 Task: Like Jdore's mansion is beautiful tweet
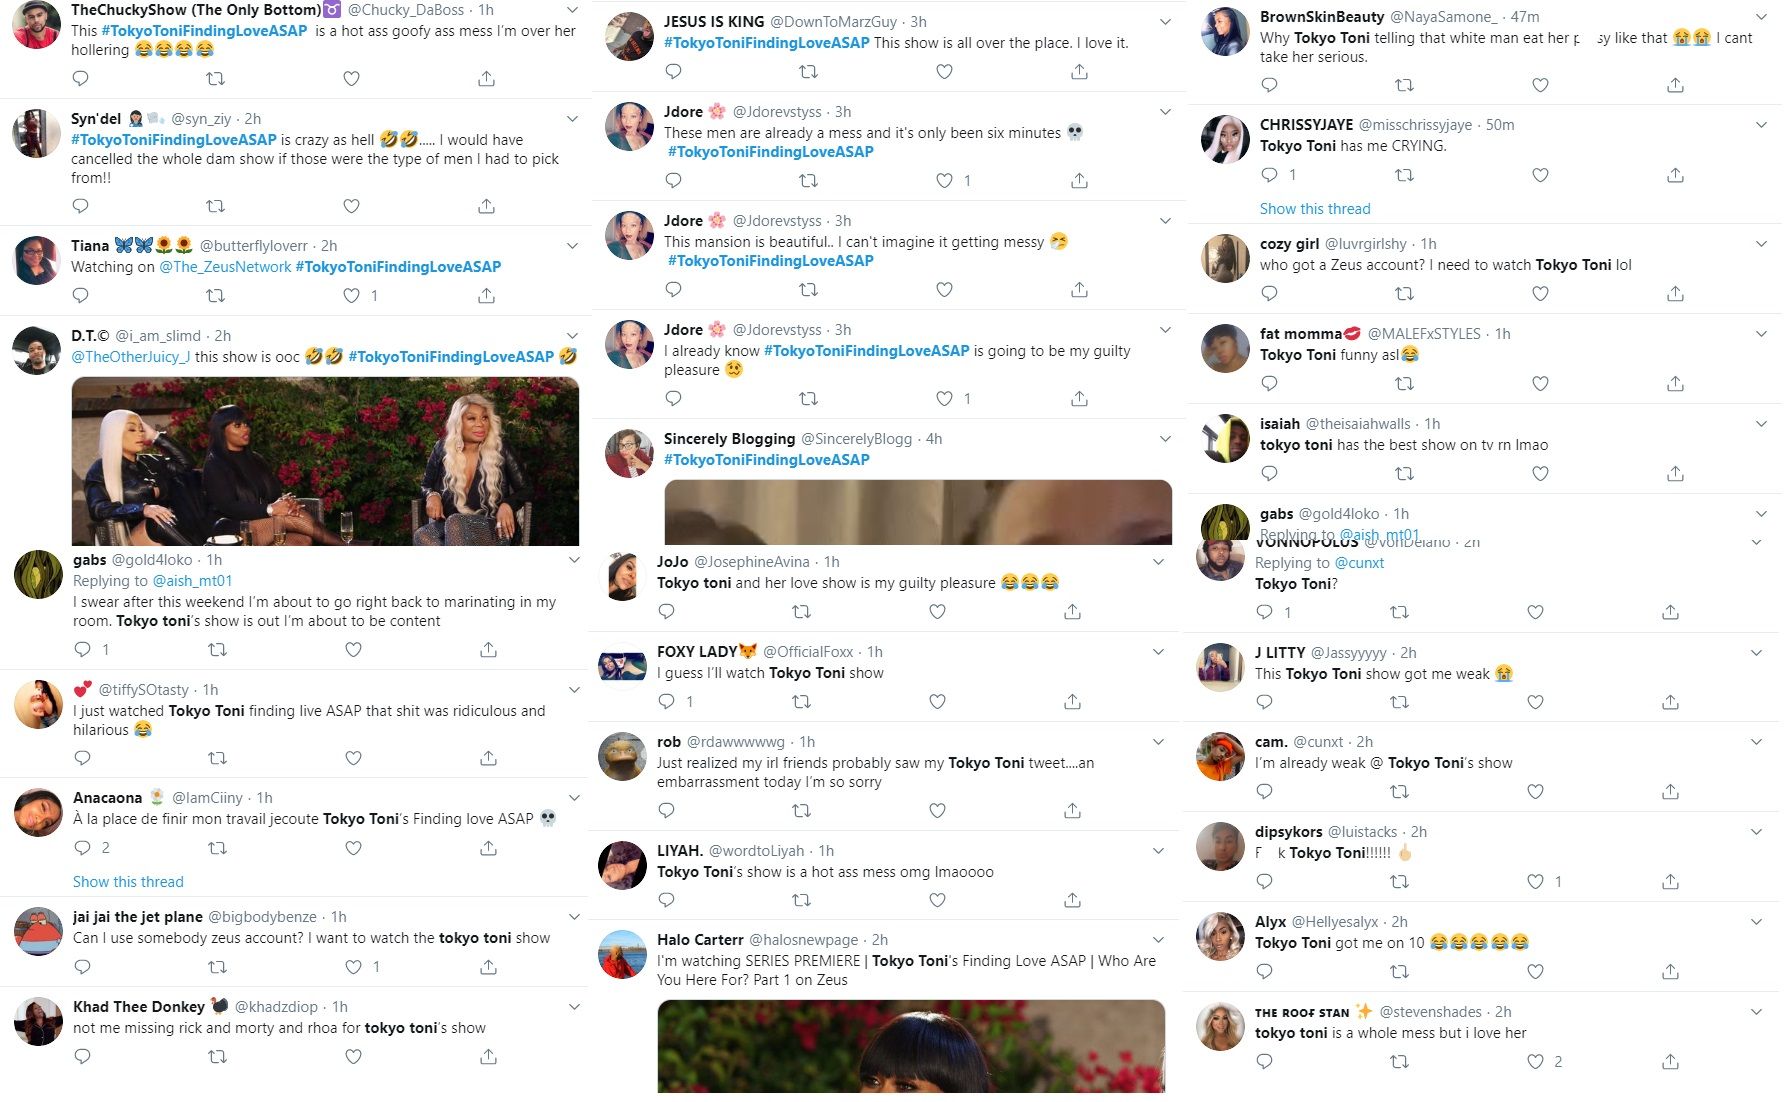(x=944, y=289)
